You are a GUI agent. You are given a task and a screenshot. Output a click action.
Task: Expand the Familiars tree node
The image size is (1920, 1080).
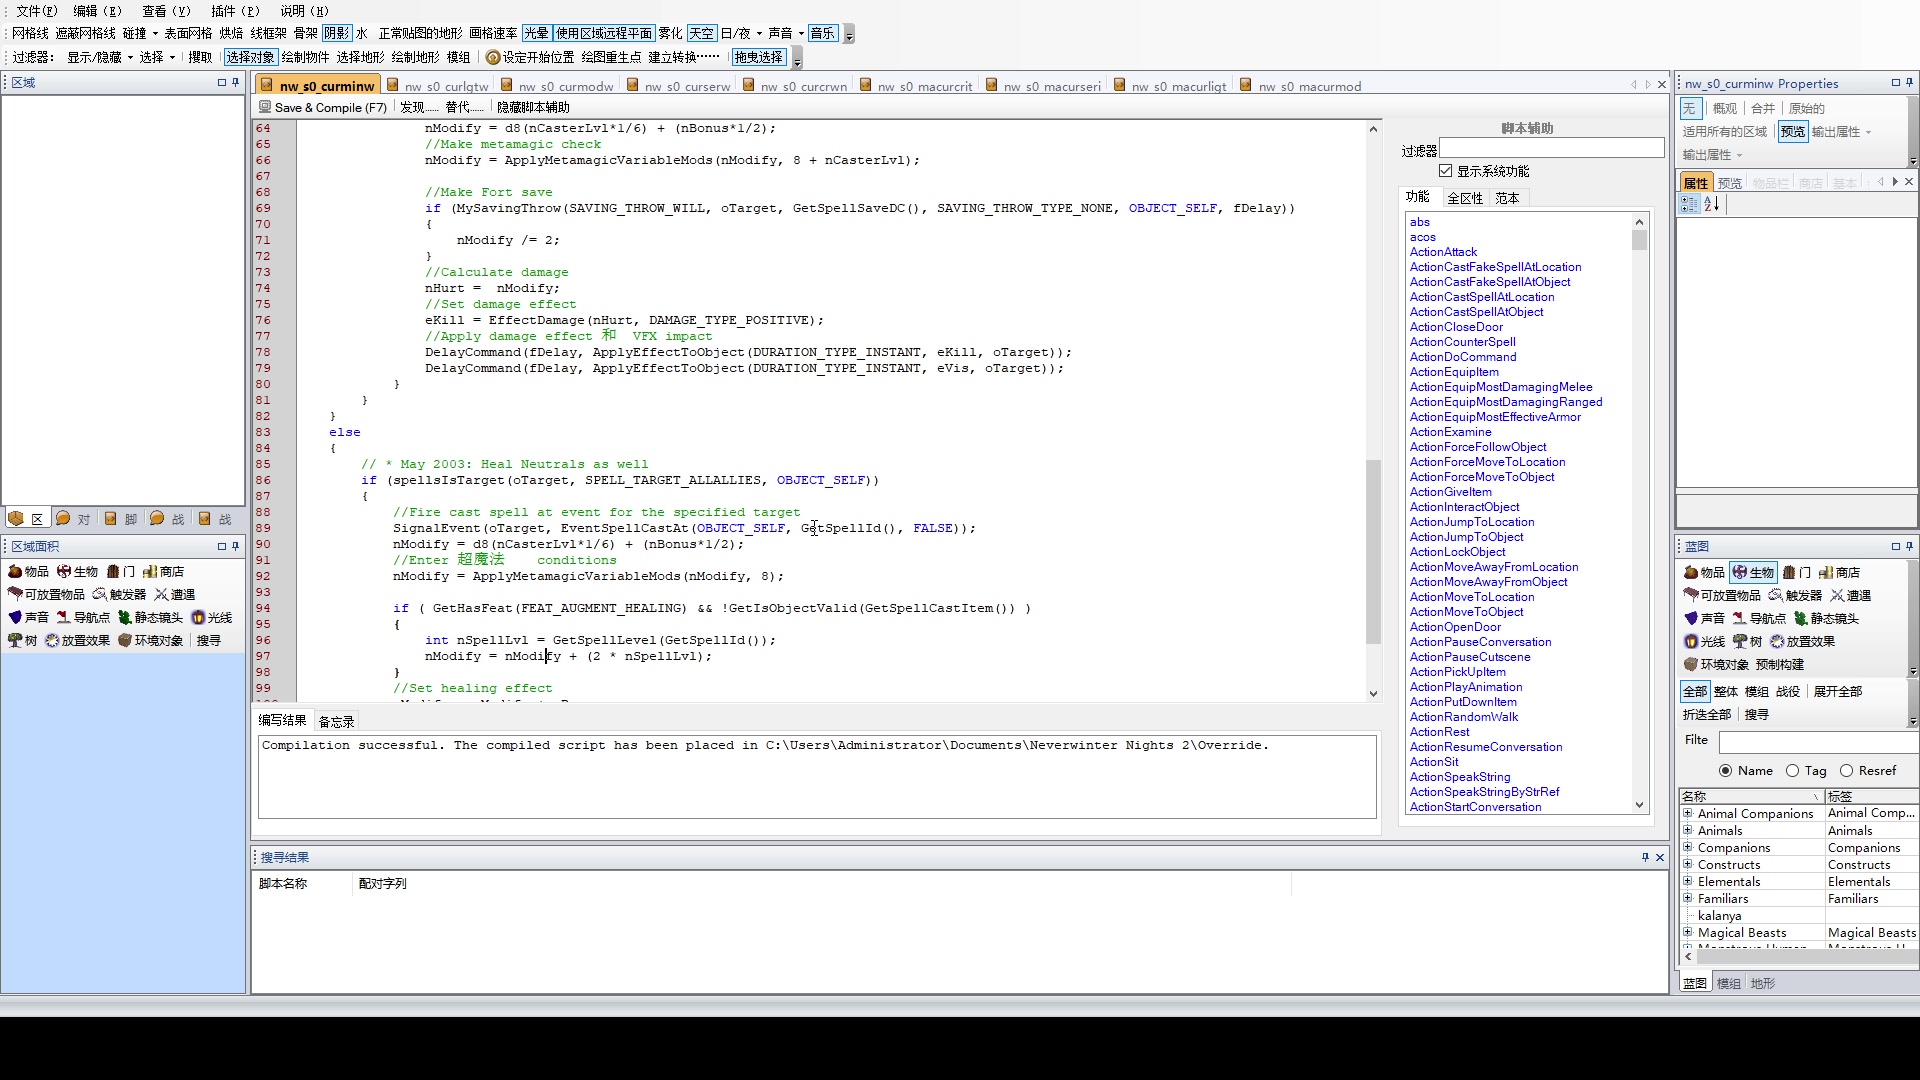pyautogui.click(x=1687, y=898)
